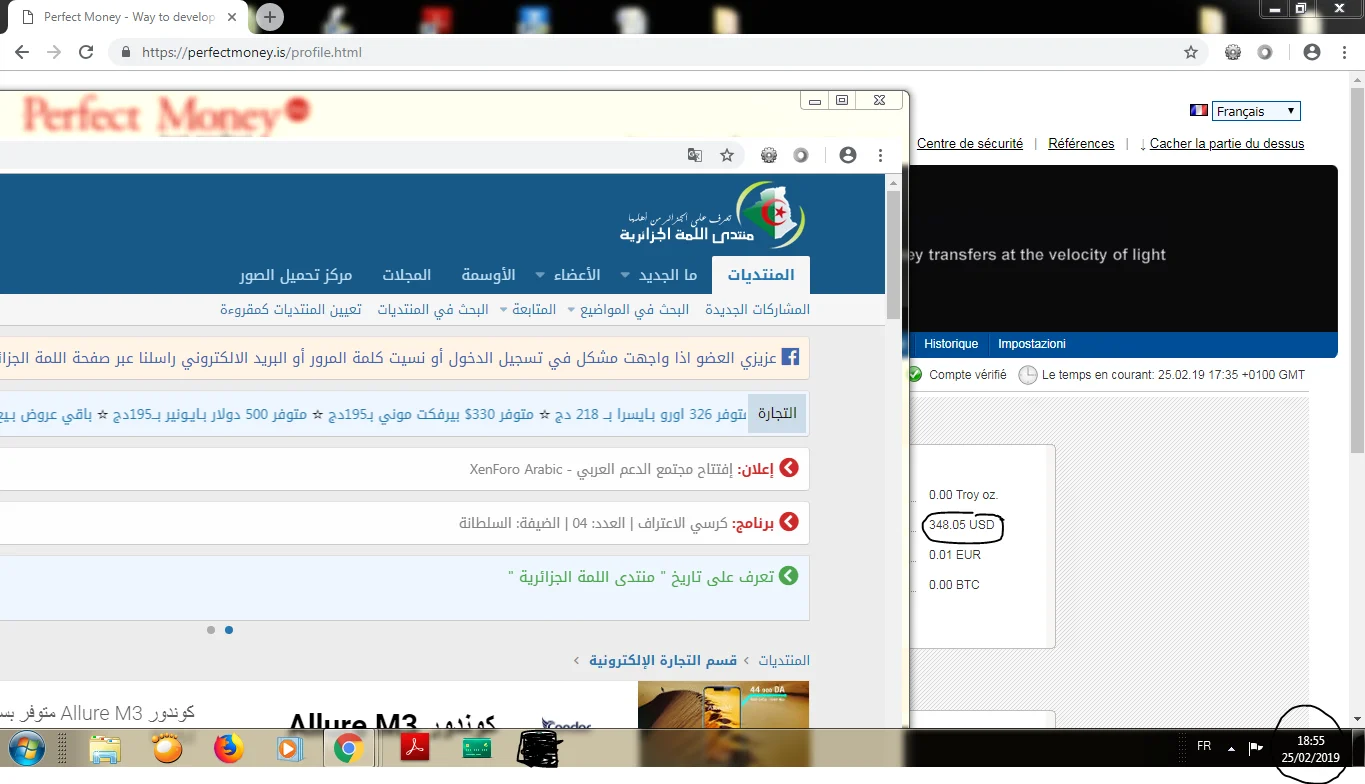
Task: Open the three-dot Chrome menu in forum window
Action: pyautogui.click(x=880, y=155)
